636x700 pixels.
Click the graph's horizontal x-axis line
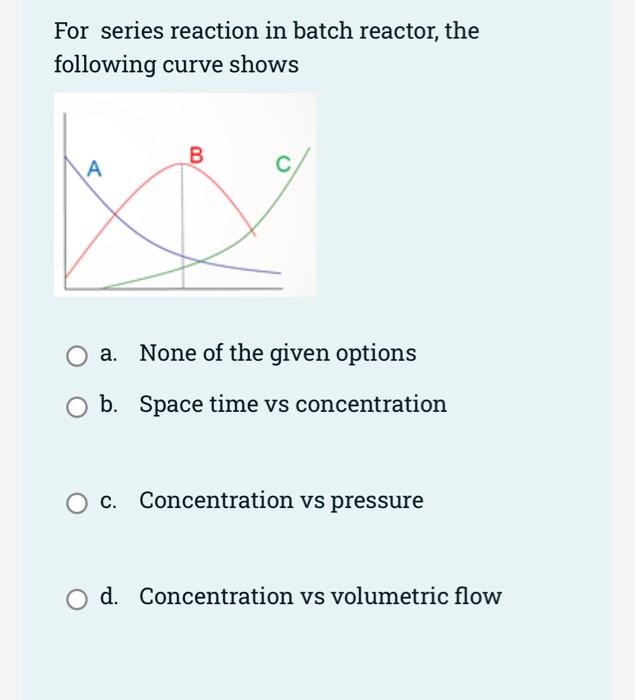click(x=170, y=289)
